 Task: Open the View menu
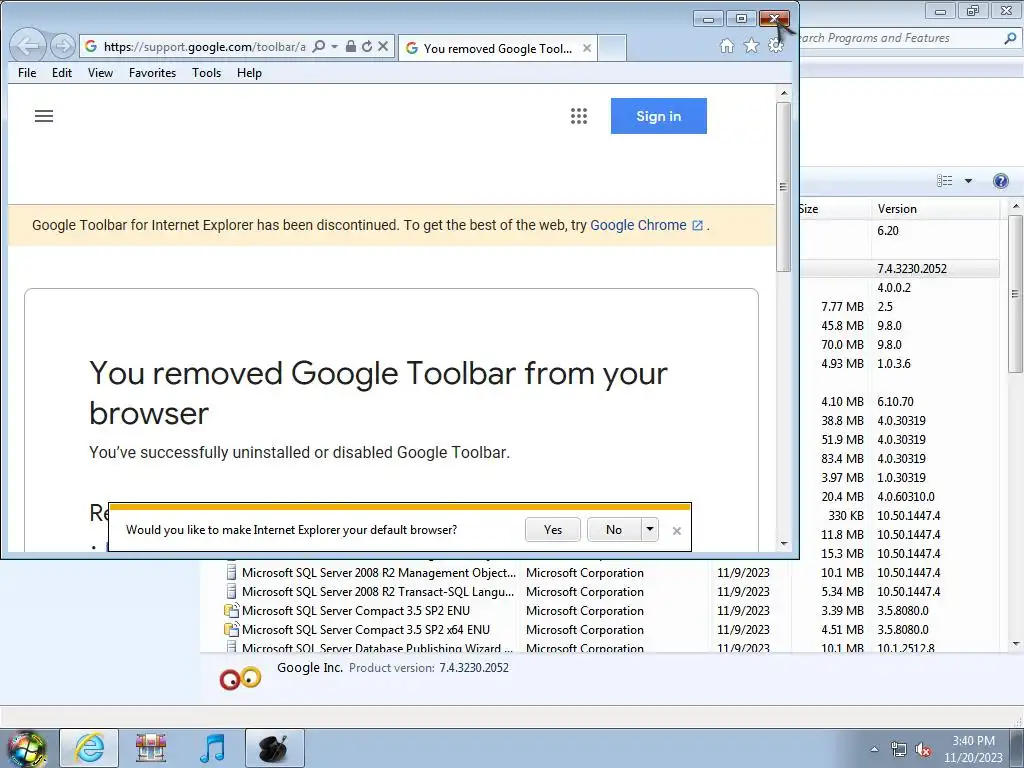pyautogui.click(x=101, y=72)
